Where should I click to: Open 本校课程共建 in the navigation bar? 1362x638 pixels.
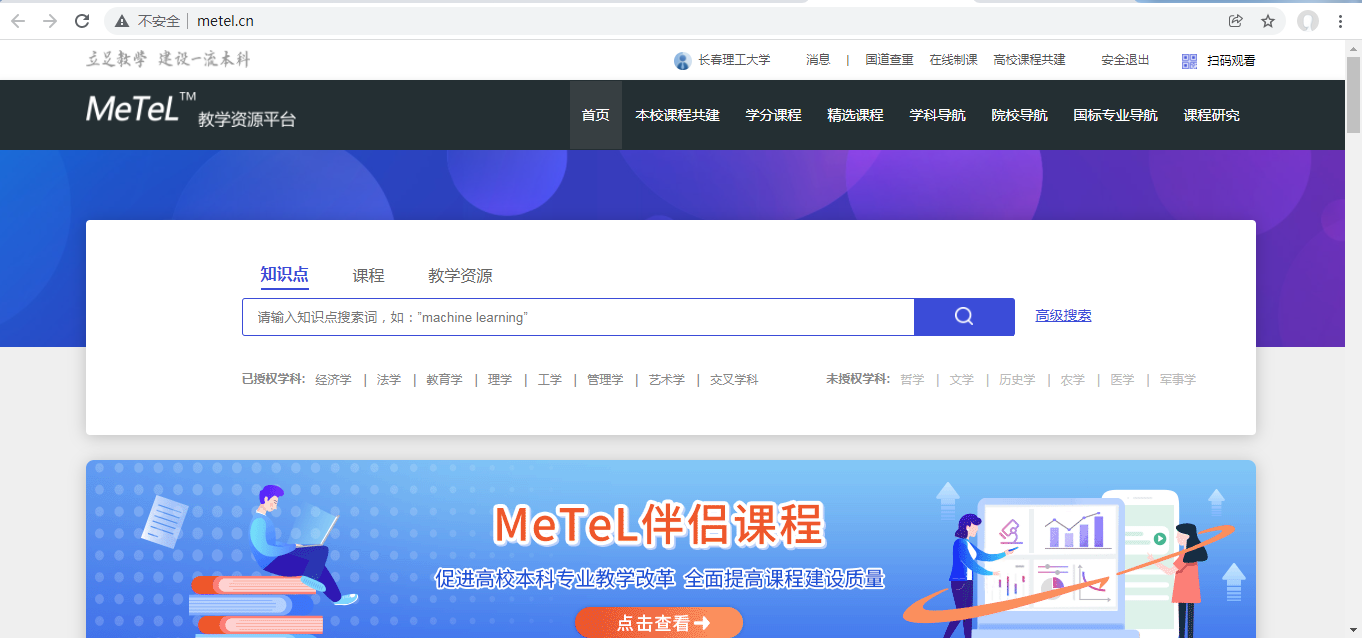coord(678,115)
